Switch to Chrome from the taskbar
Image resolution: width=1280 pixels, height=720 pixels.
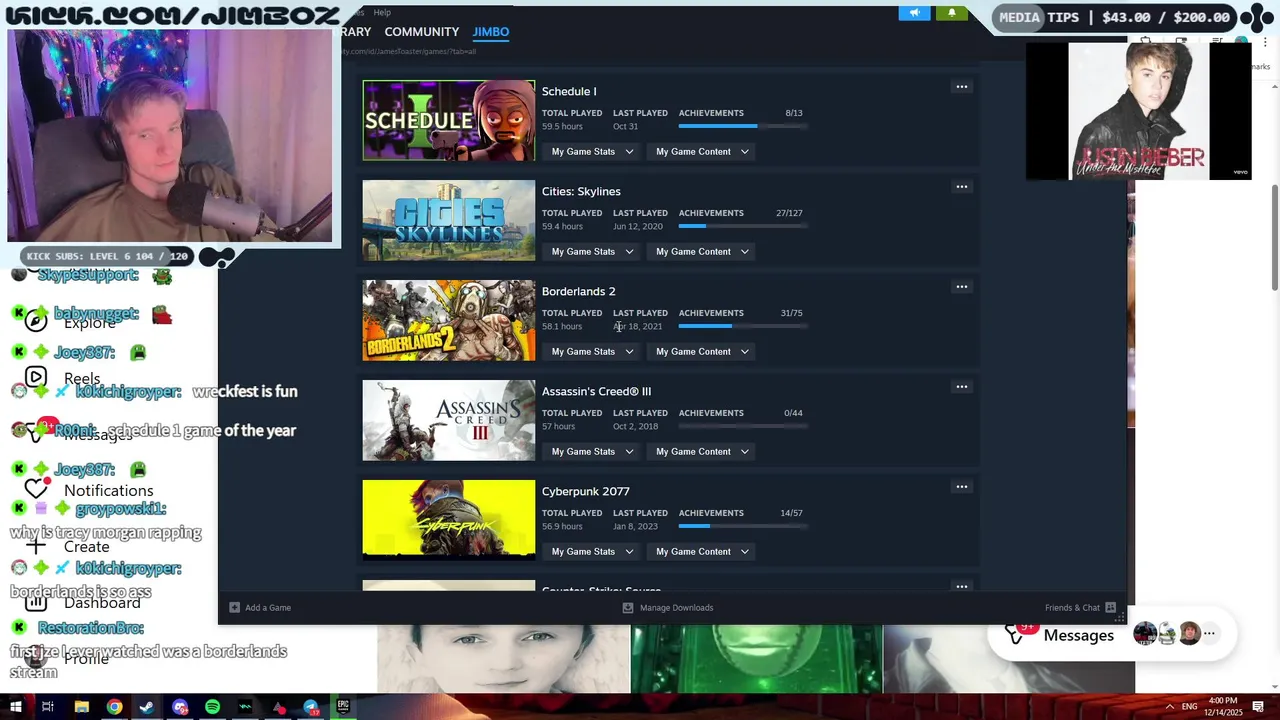tap(114, 707)
